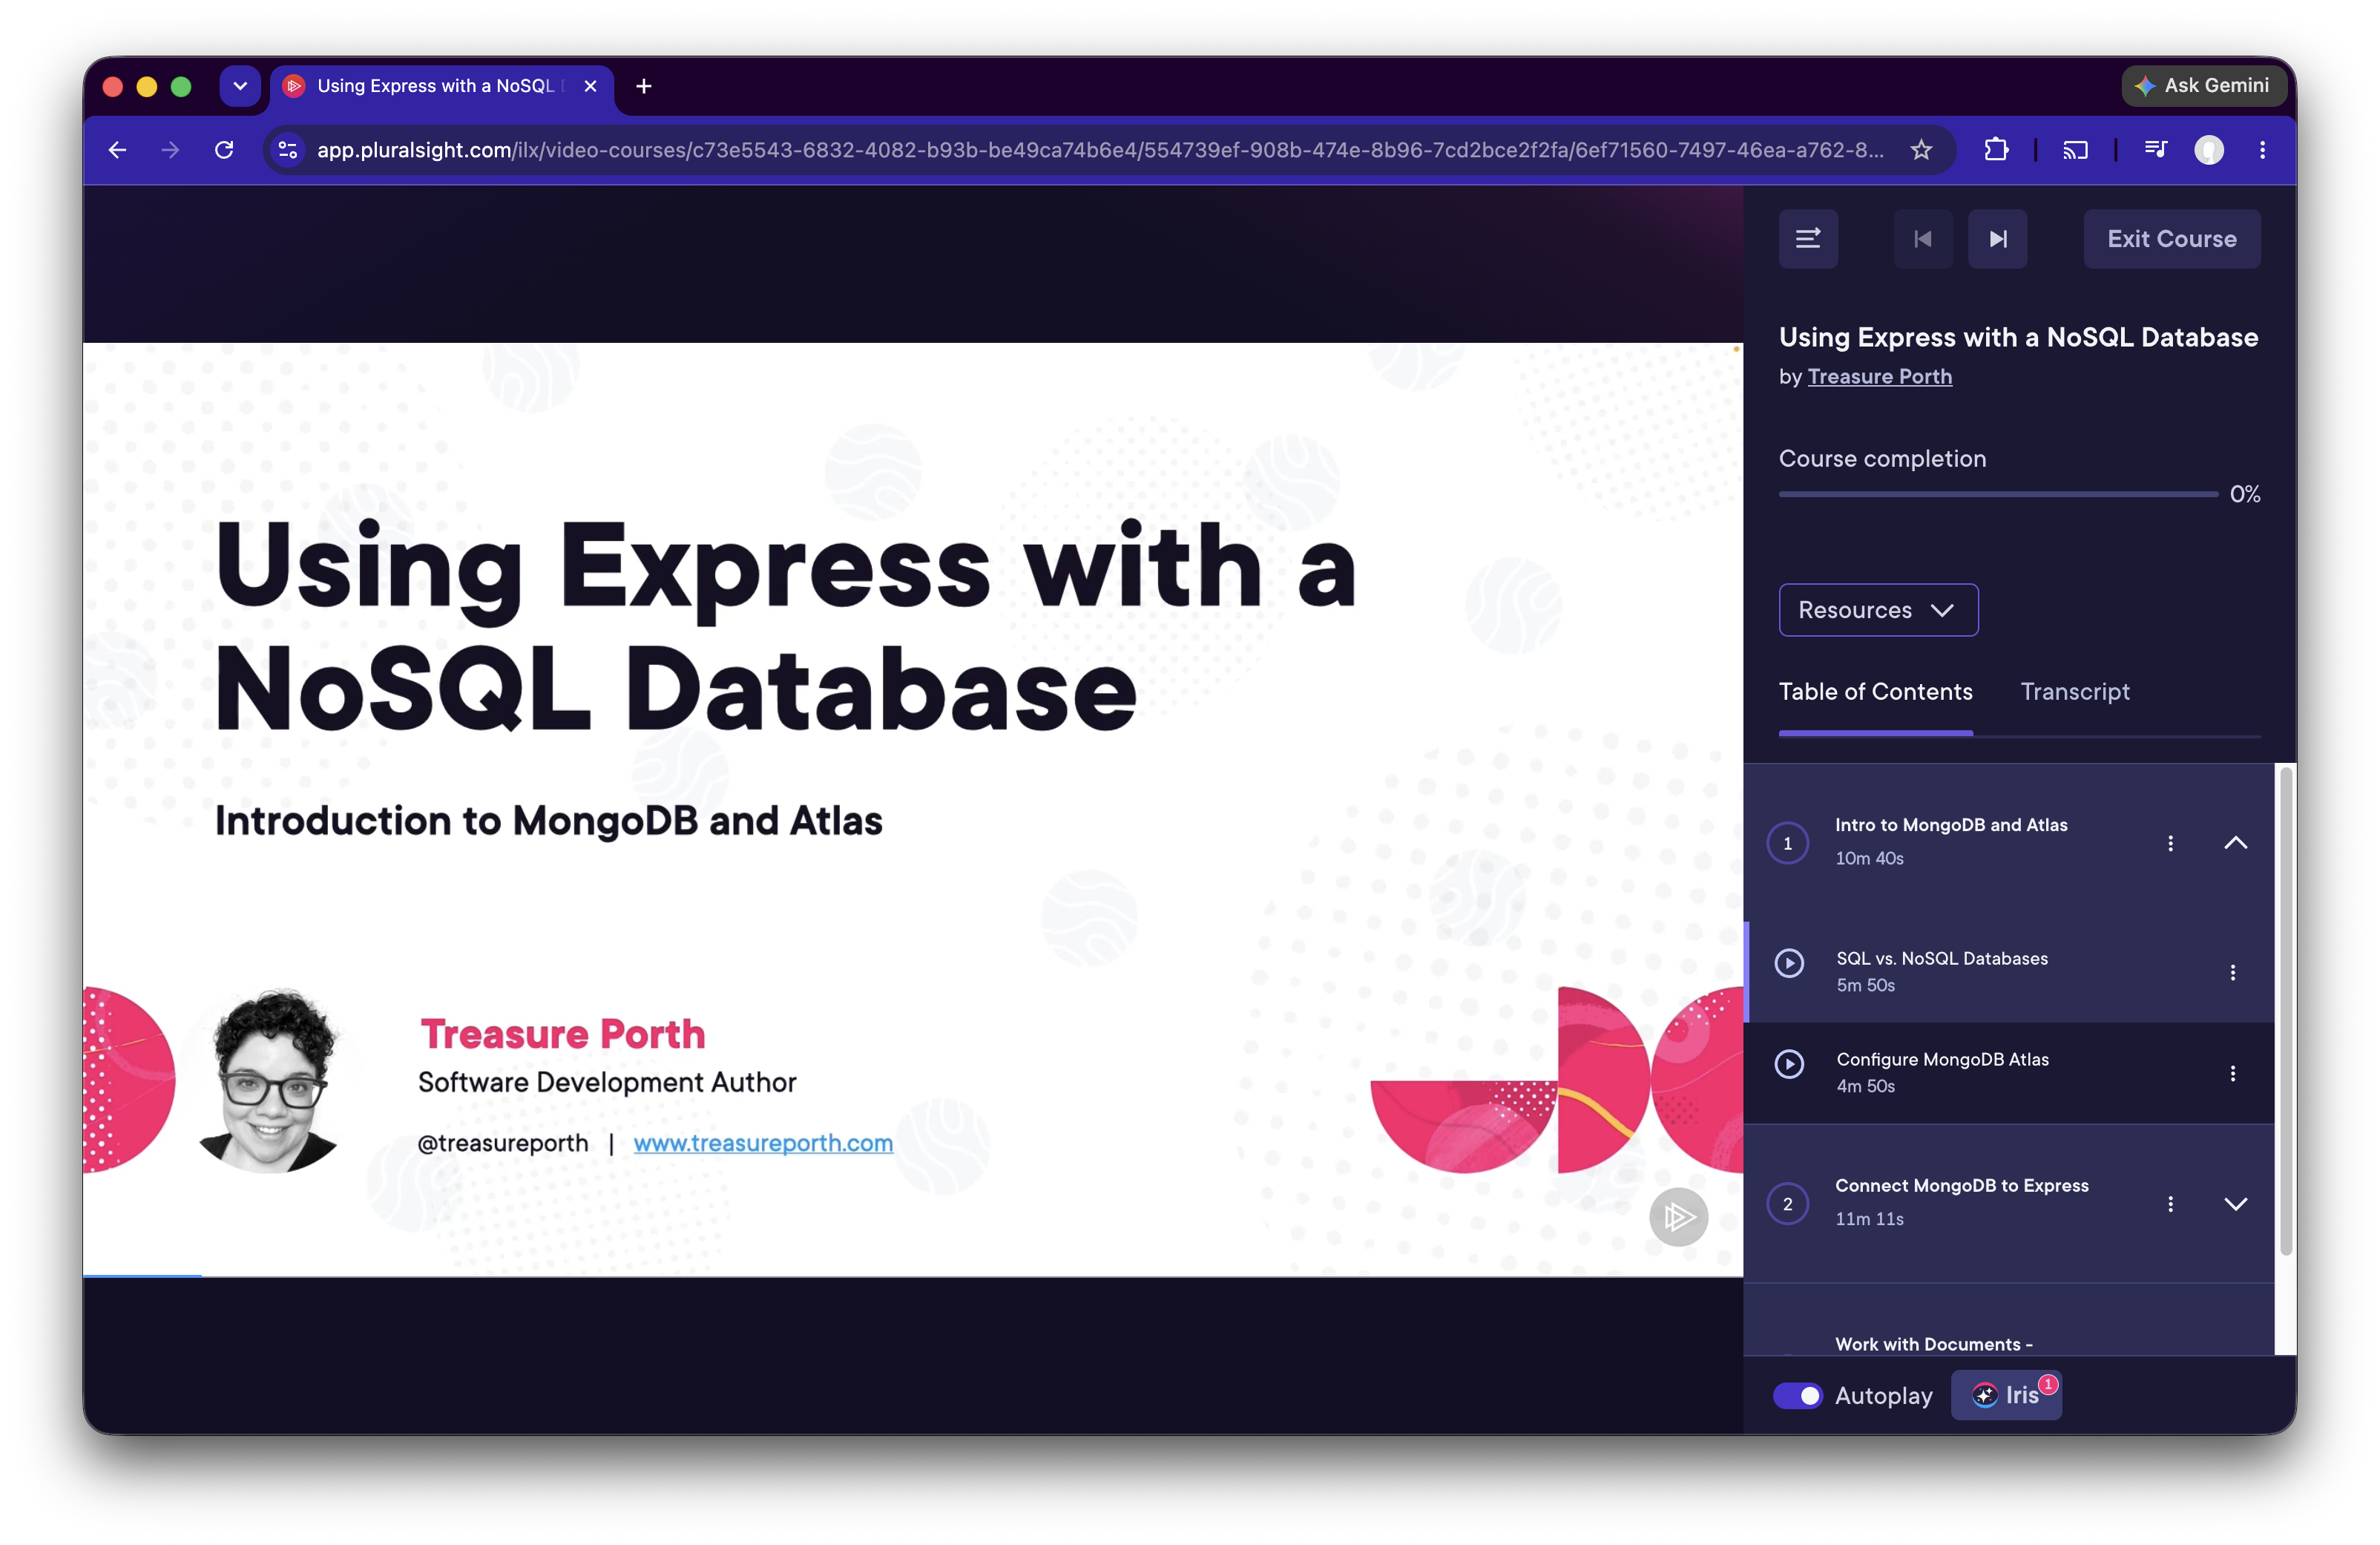Click the Exit Course button
The width and height of the screenshot is (2380, 1545).
coord(2172,239)
